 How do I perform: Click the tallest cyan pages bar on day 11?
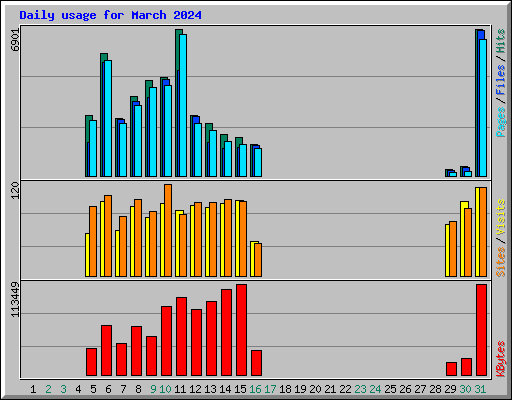(x=183, y=105)
